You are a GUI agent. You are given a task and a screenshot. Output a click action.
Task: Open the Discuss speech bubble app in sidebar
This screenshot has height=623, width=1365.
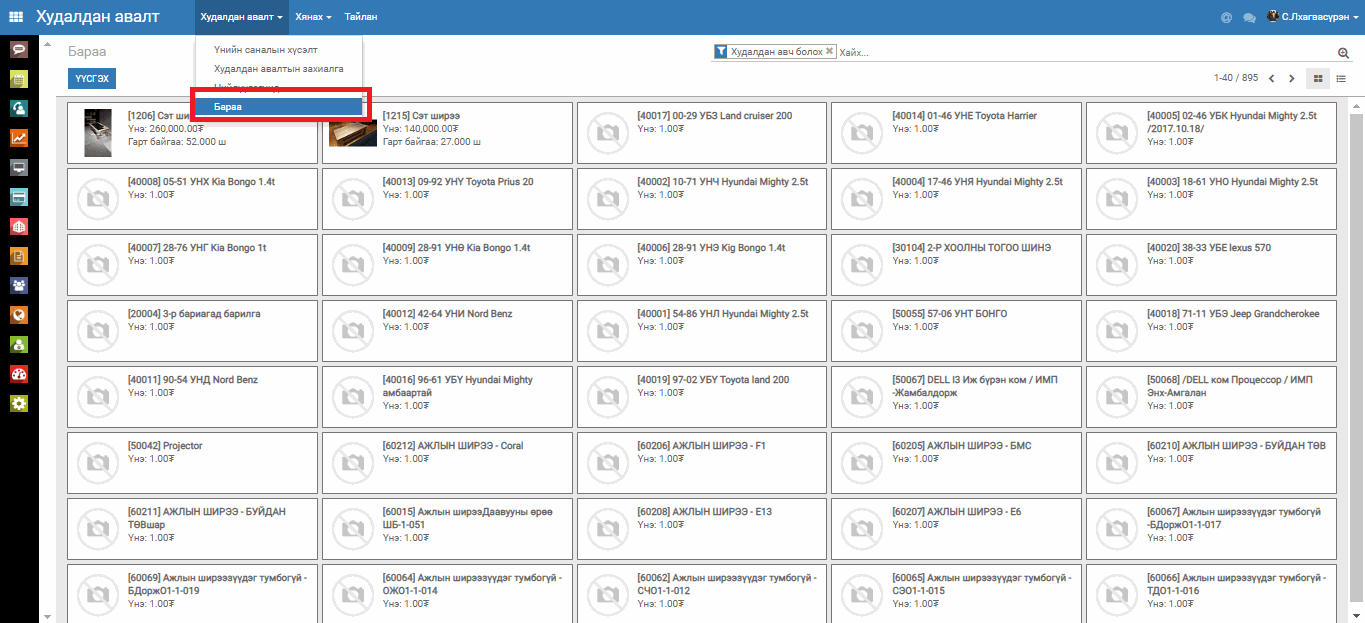coord(18,49)
